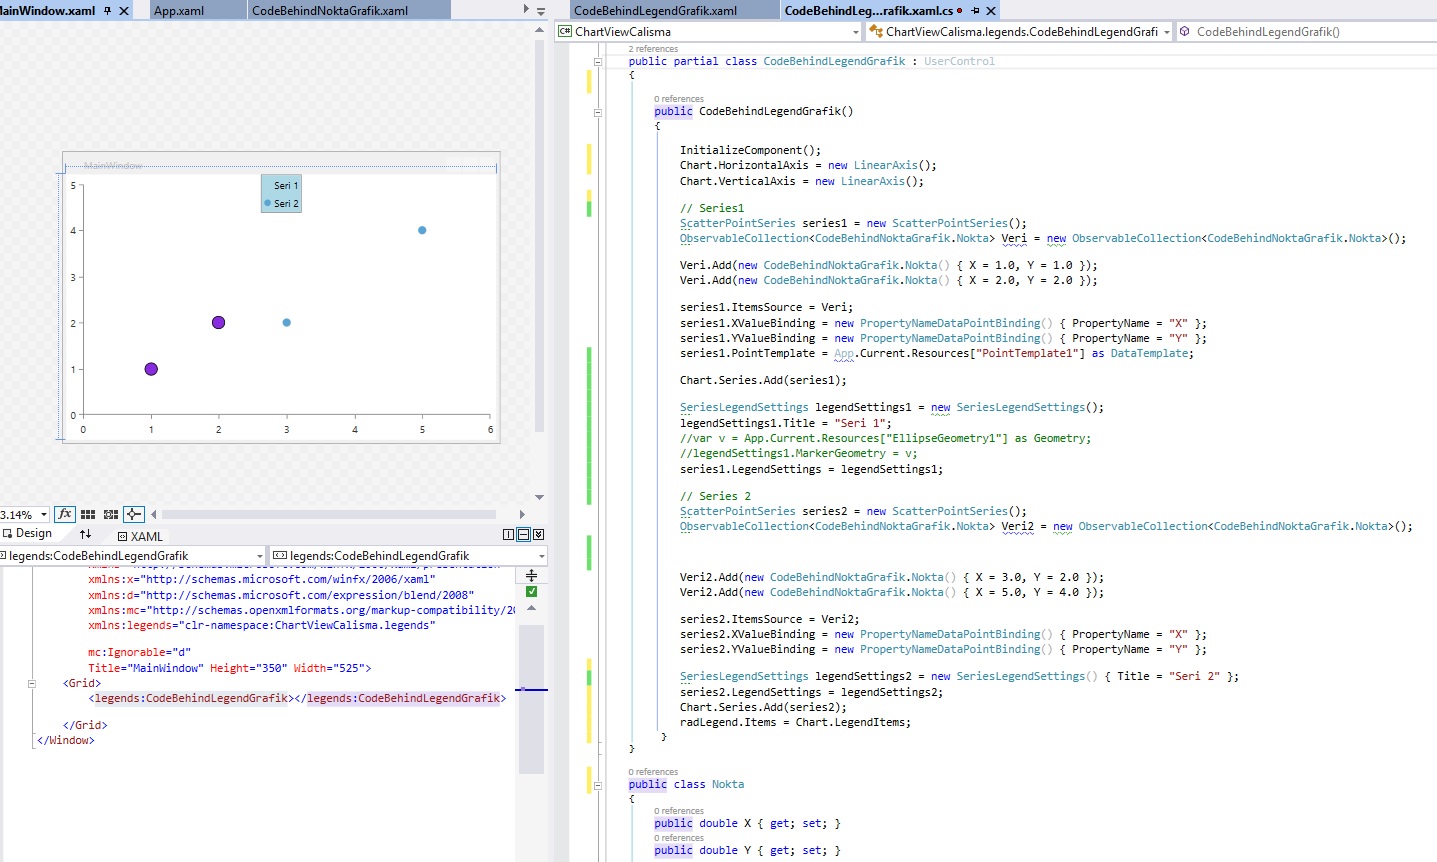Switch to vertical split view
The image size is (1437, 862).
pyautogui.click(x=508, y=535)
